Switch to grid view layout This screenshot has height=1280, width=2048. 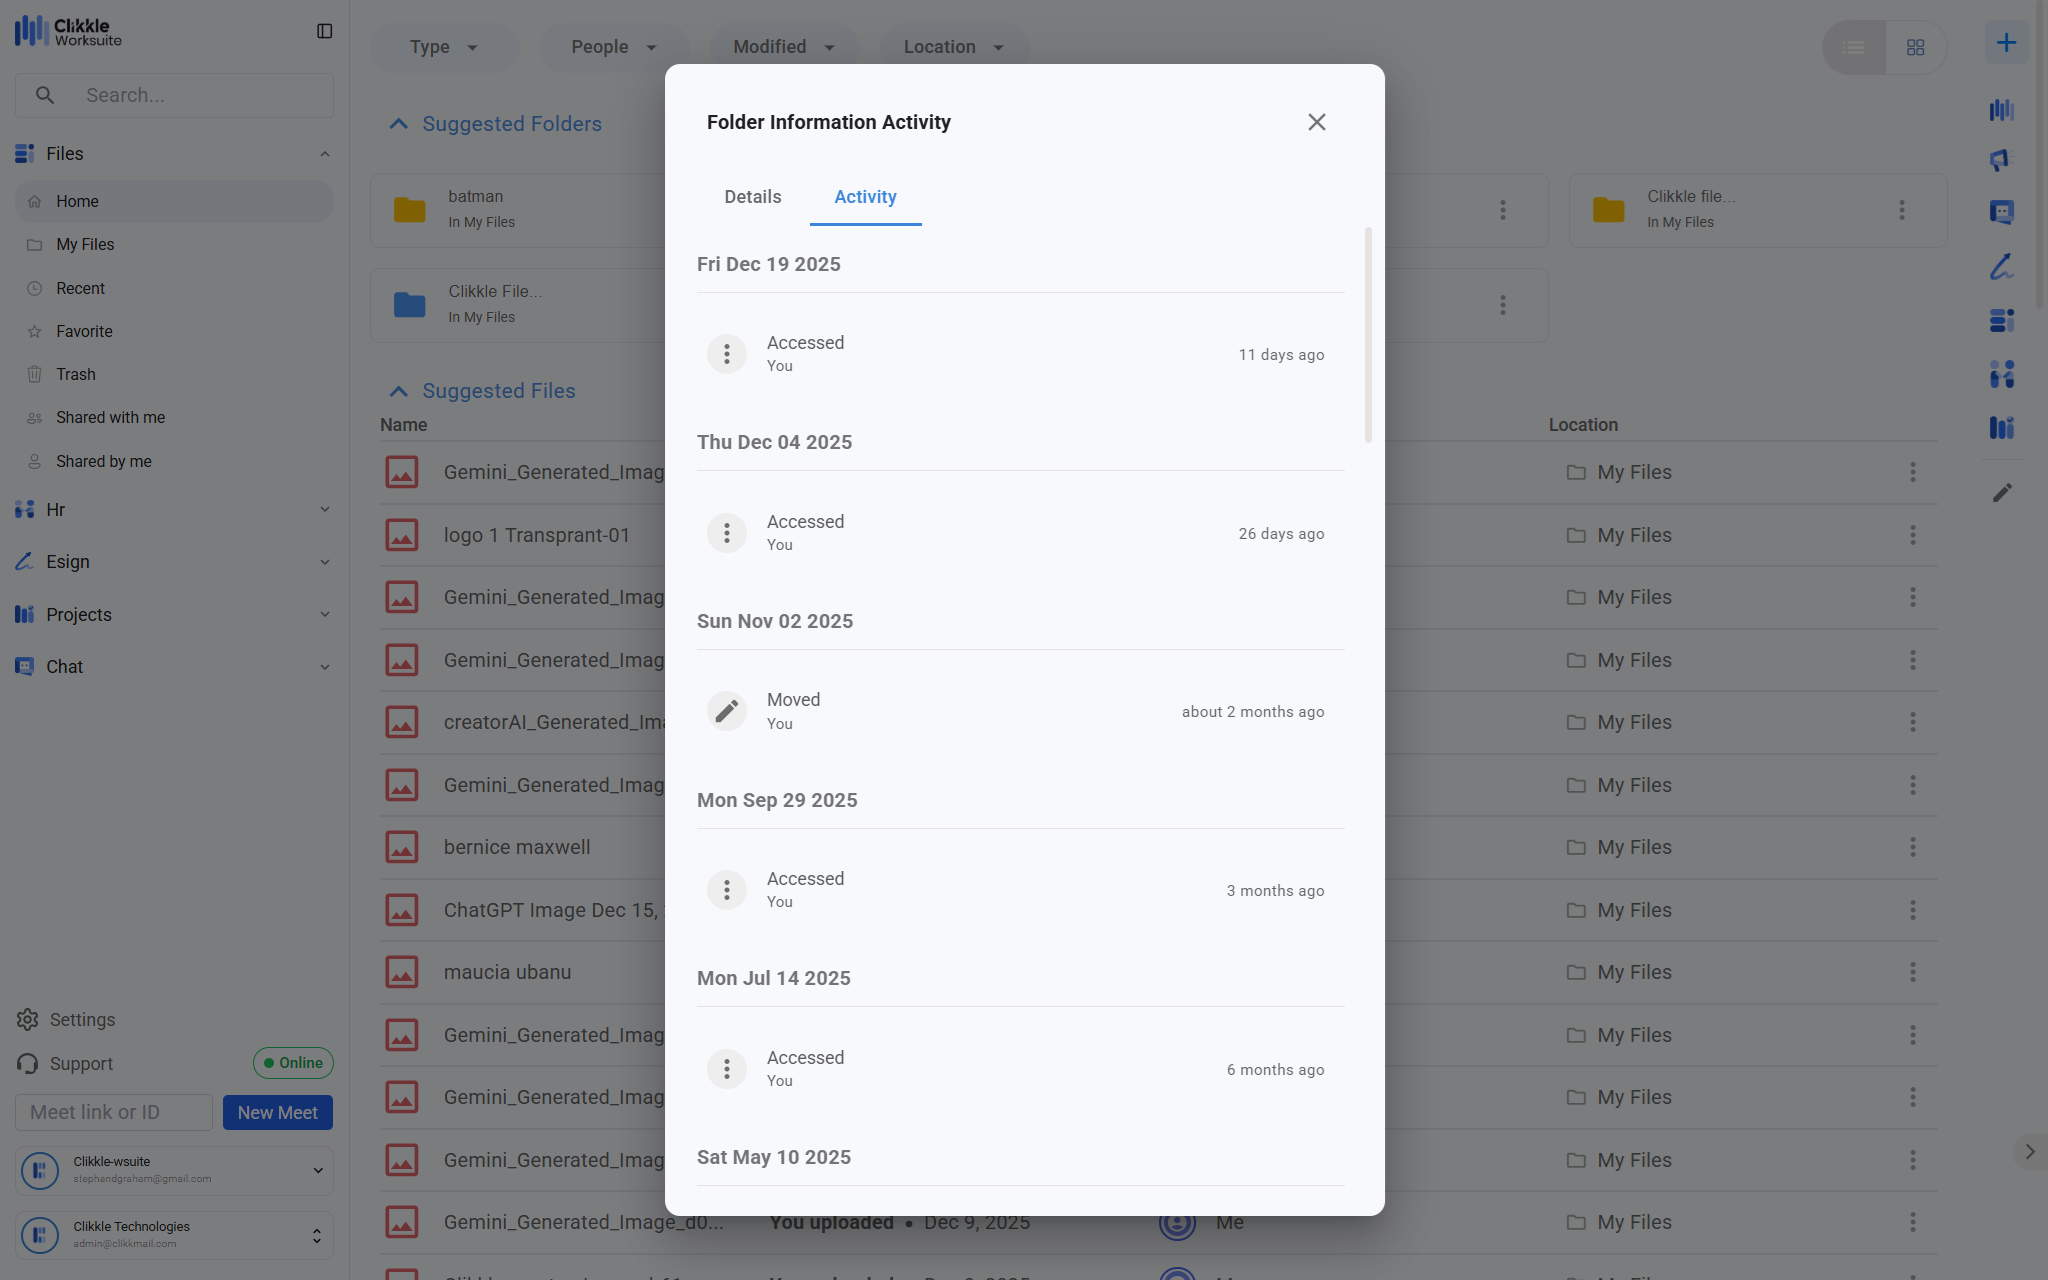point(1915,47)
